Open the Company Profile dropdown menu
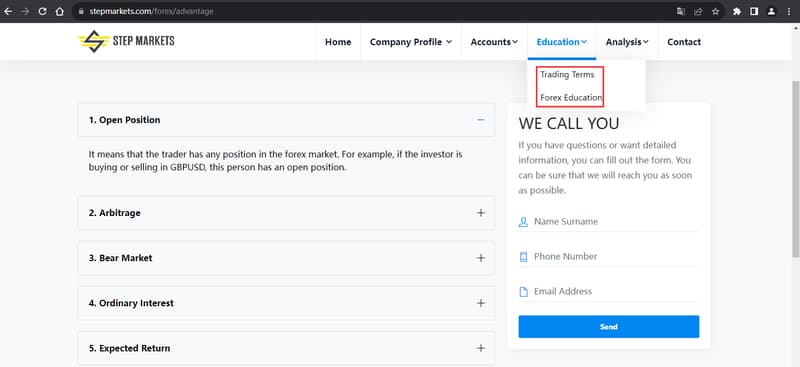The height and width of the screenshot is (367, 800). 411,42
